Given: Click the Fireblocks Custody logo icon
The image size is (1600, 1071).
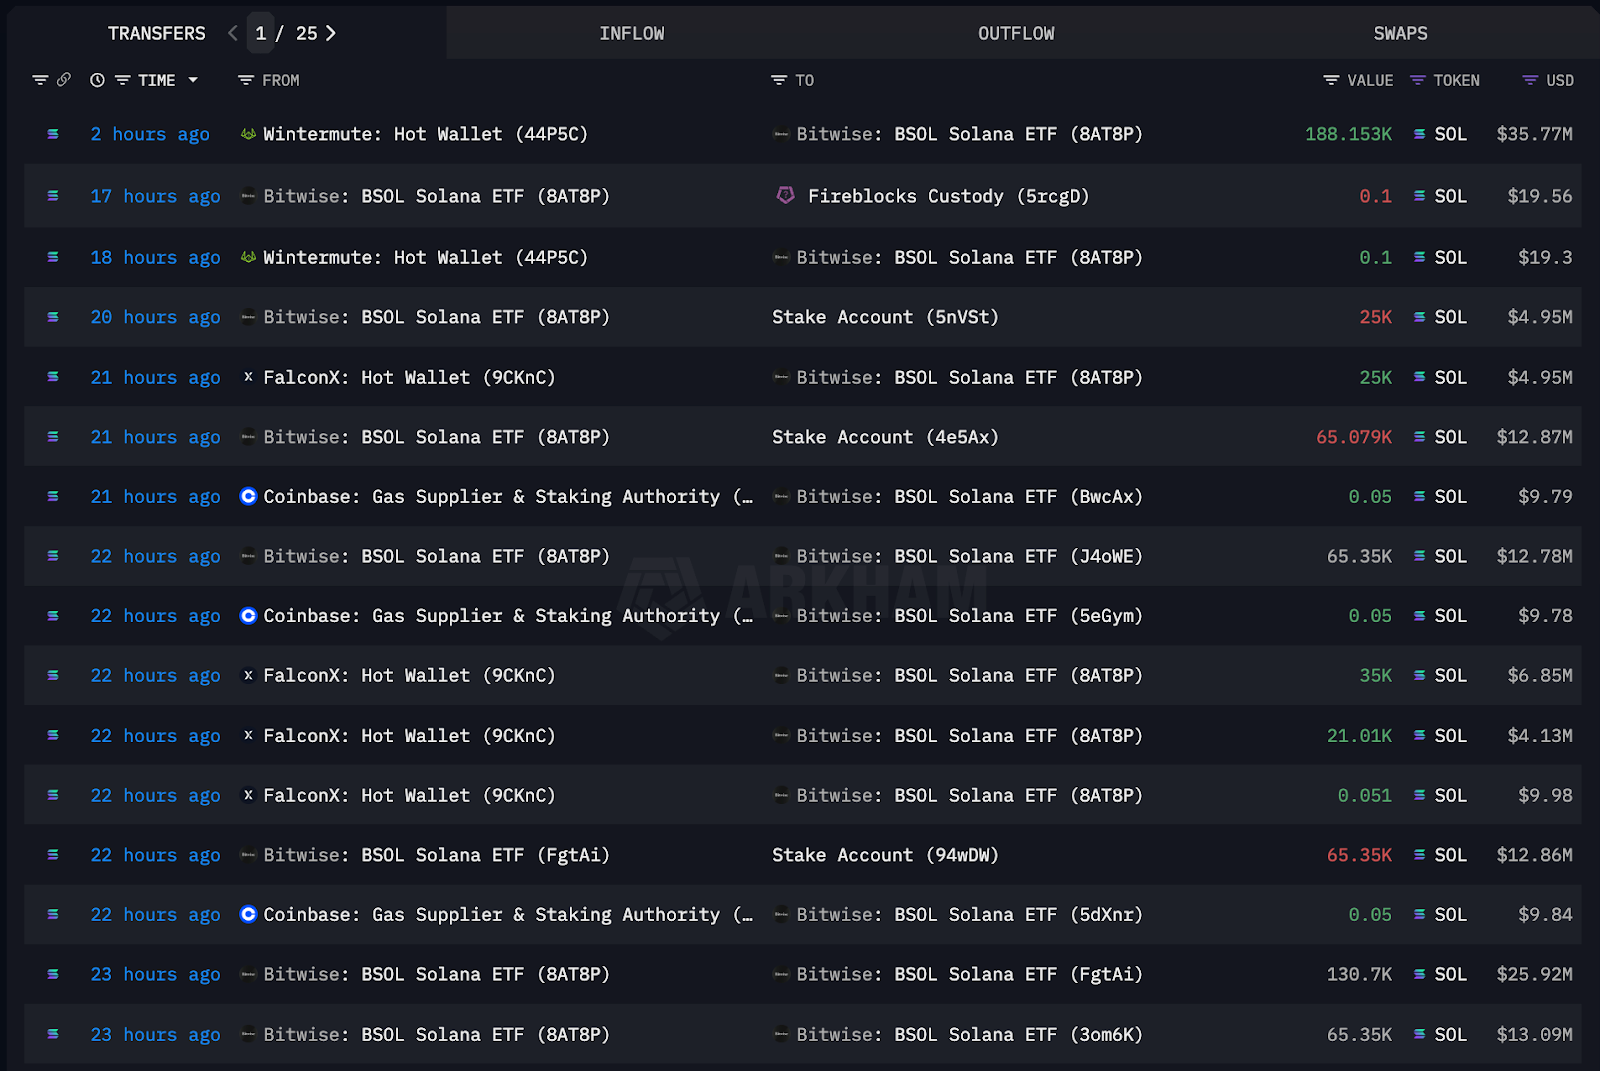Looking at the screenshot, I should pos(786,195).
